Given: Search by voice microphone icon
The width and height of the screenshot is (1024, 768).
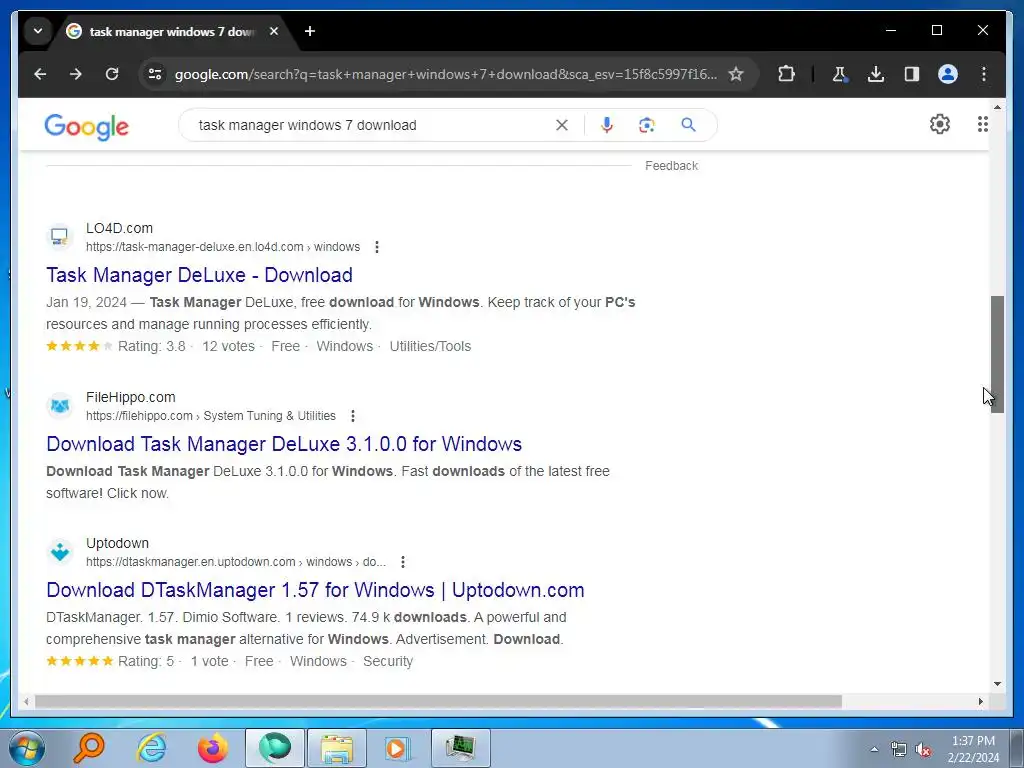Looking at the screenshot, I should coord(607,125).
